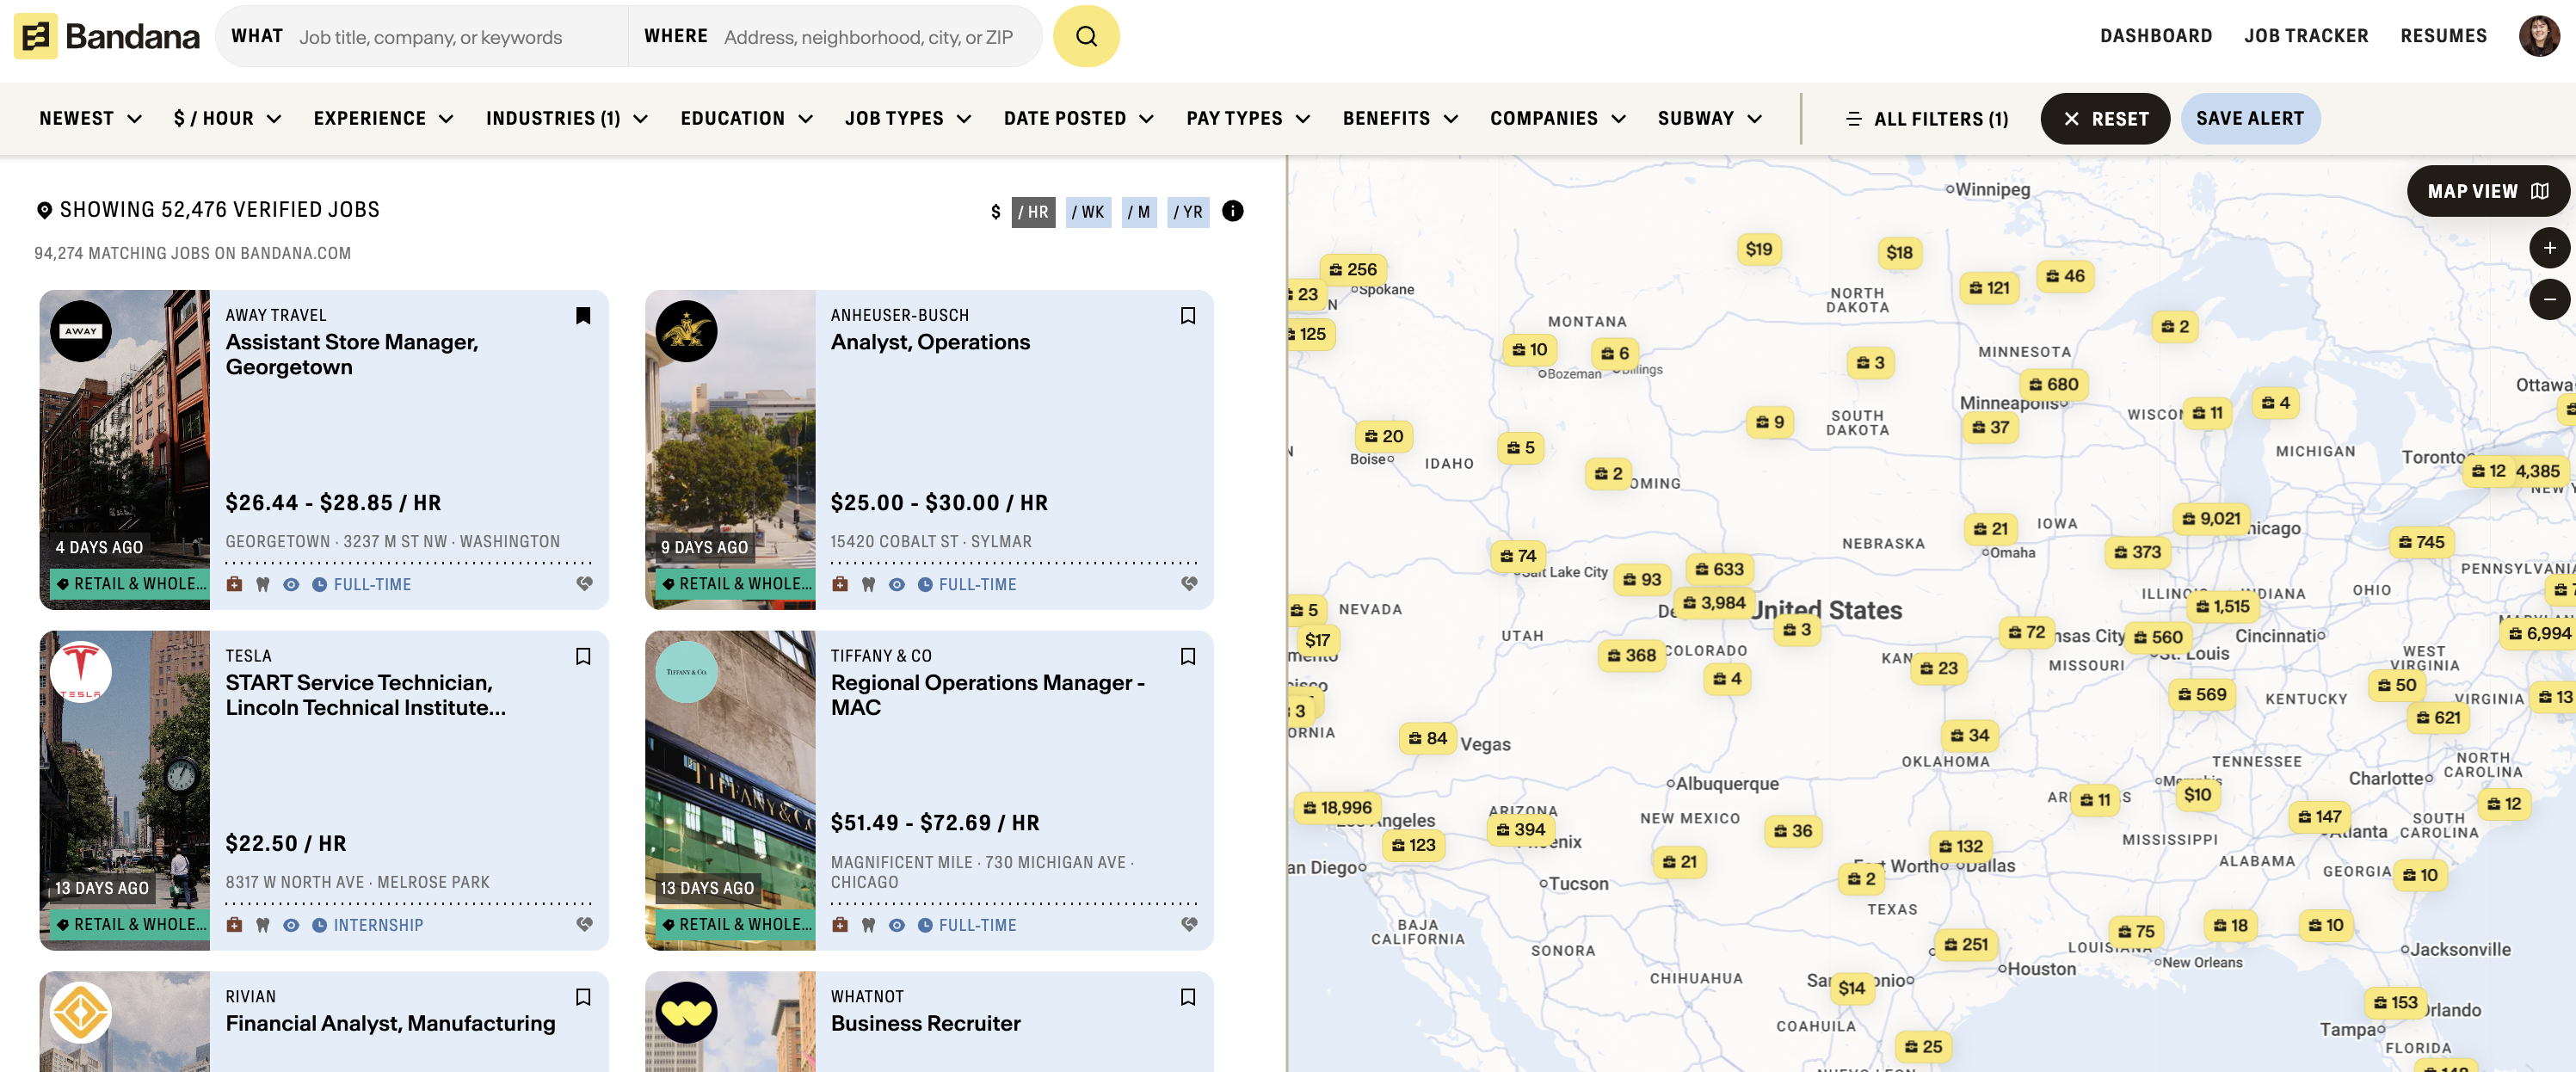Expand the Benefits filter
The height and width of the screenshot is (1072, 2576).
coord(1400,119)
